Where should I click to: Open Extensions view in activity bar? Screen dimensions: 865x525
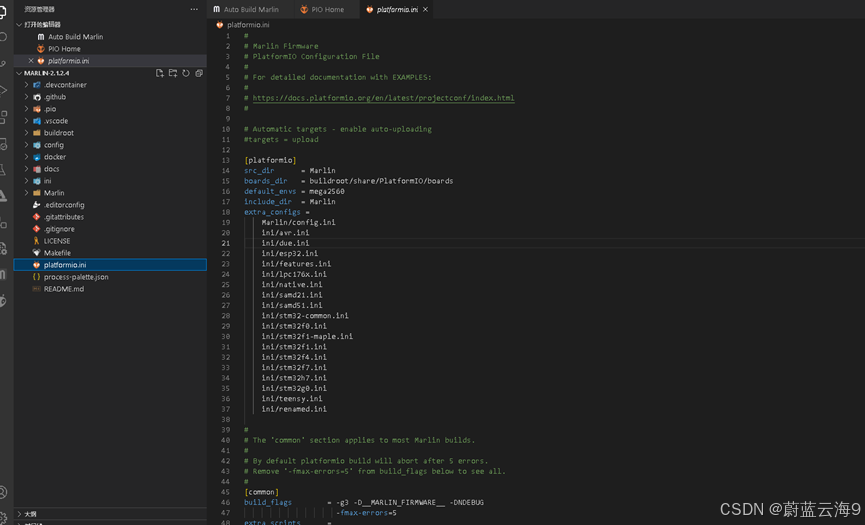(x=3, y=117)
